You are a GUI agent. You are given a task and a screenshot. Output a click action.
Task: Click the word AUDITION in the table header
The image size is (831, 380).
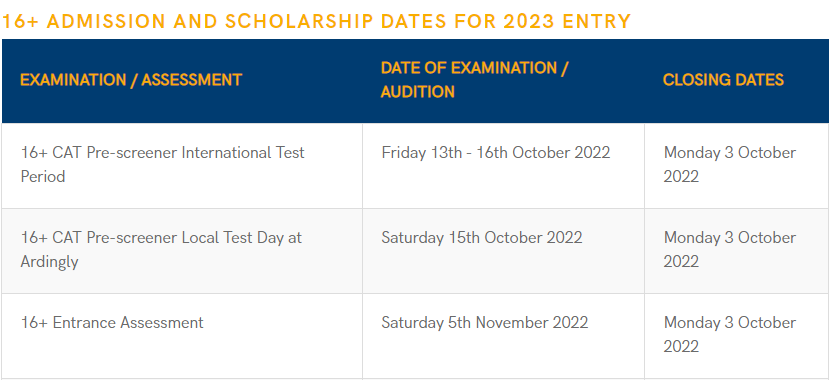[x=418, y=92]
